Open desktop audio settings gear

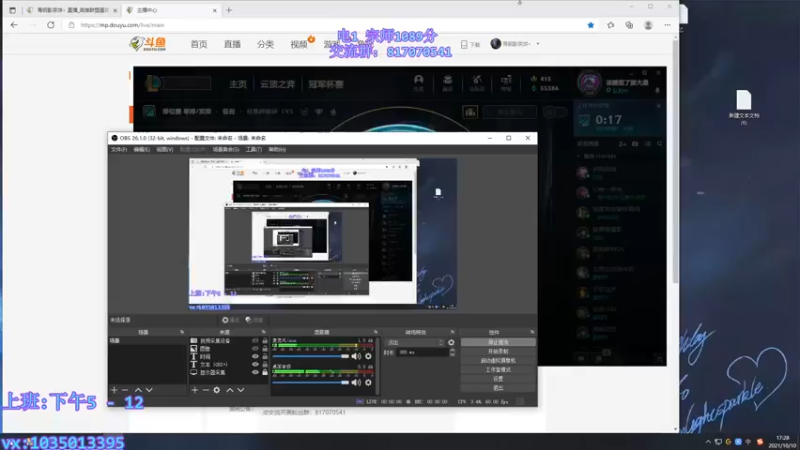368,382
